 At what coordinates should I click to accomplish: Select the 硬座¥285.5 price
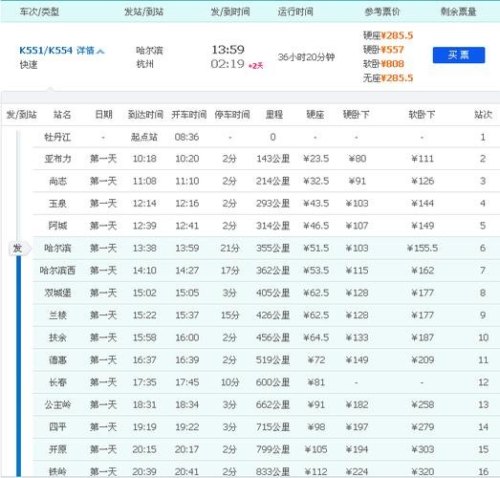click(388, 35)
